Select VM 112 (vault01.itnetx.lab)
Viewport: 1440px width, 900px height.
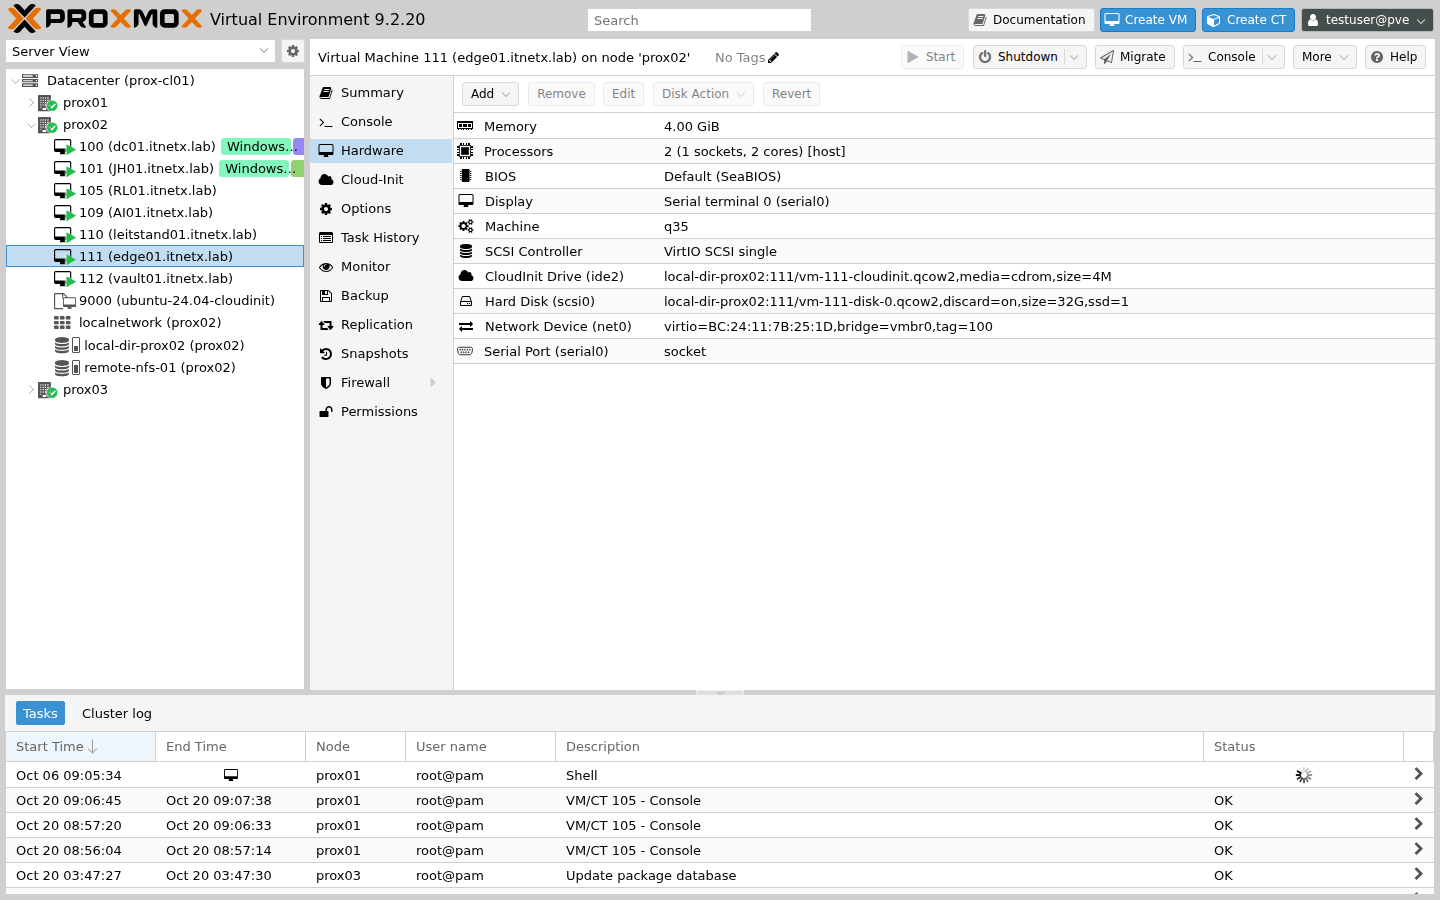coord(155,279)
